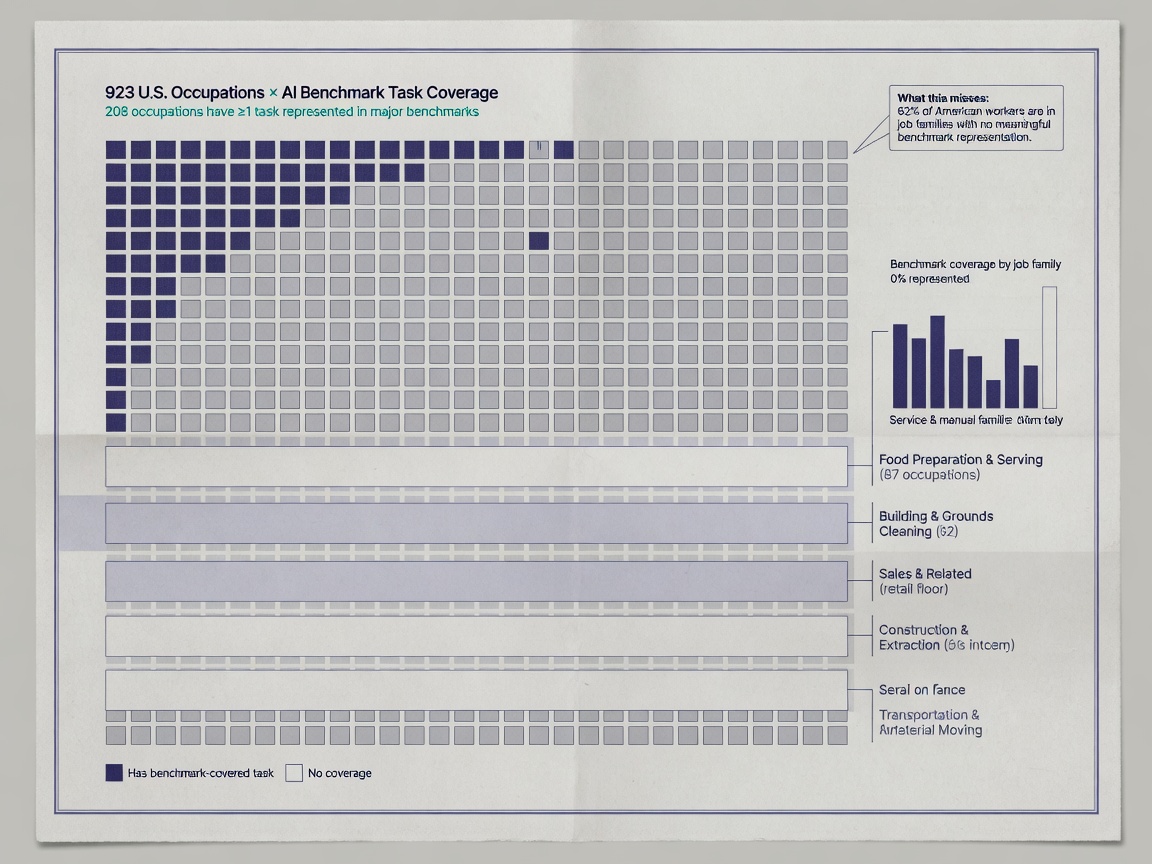Click the isolated dark square amid gray grid cells

539,241
